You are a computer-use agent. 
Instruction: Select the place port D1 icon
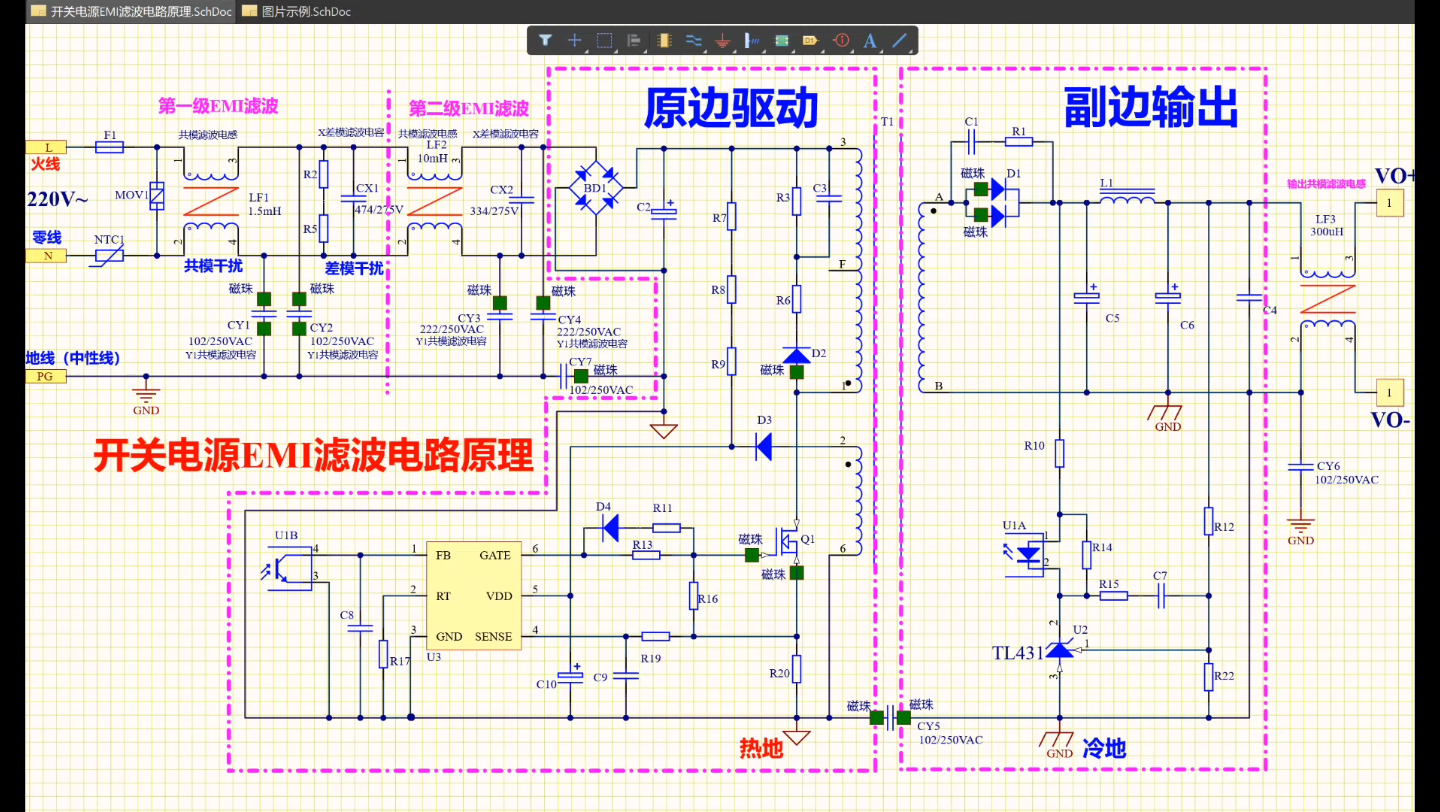[x=811, y=41]
